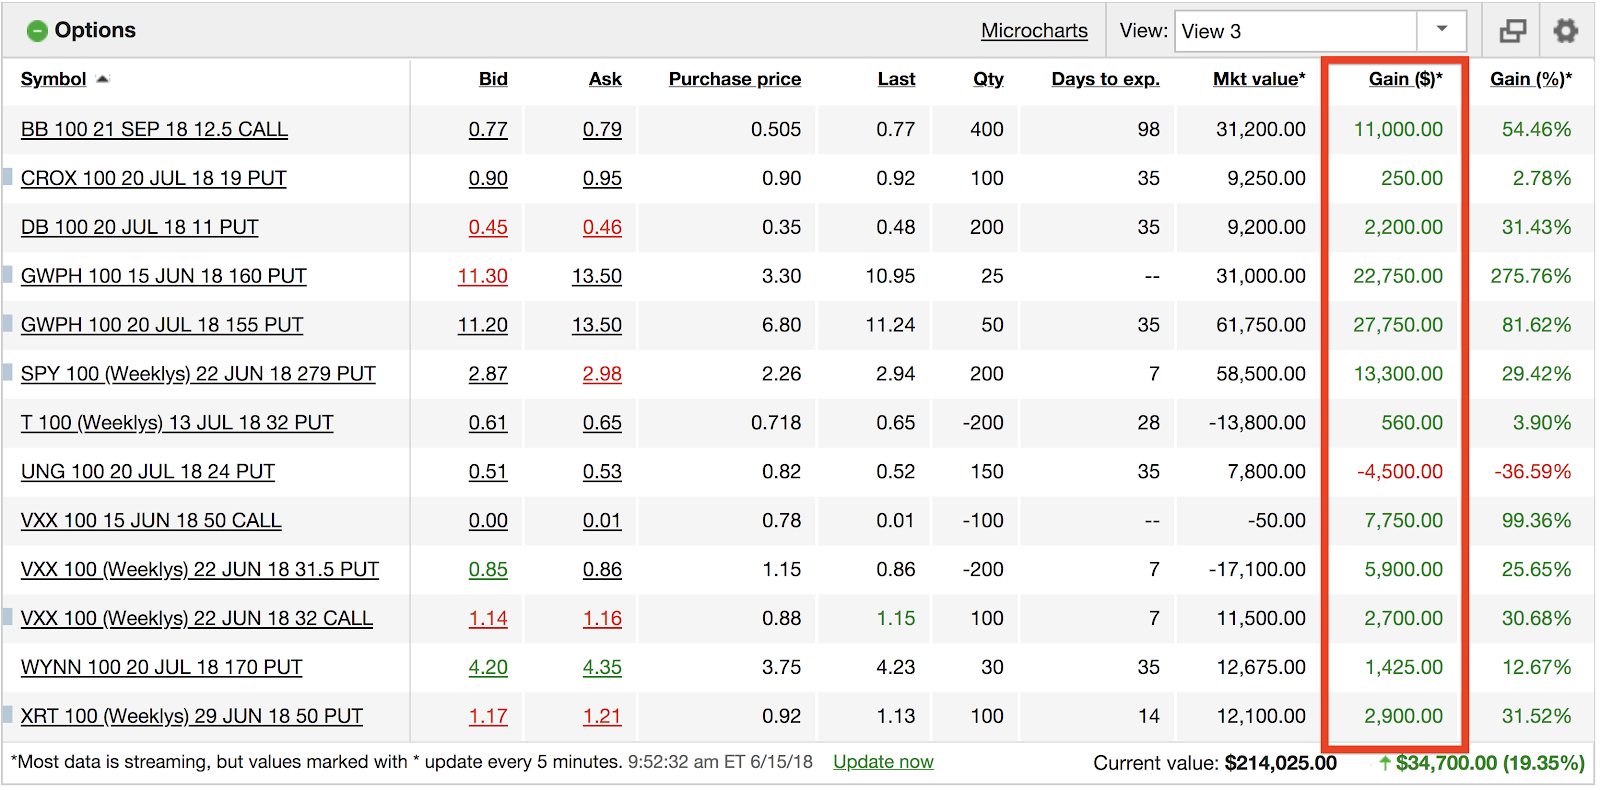Click the View 3 selection field
Viewport: 1600px width, 790px height.
pyautogui.click(x=1296, y=31)
